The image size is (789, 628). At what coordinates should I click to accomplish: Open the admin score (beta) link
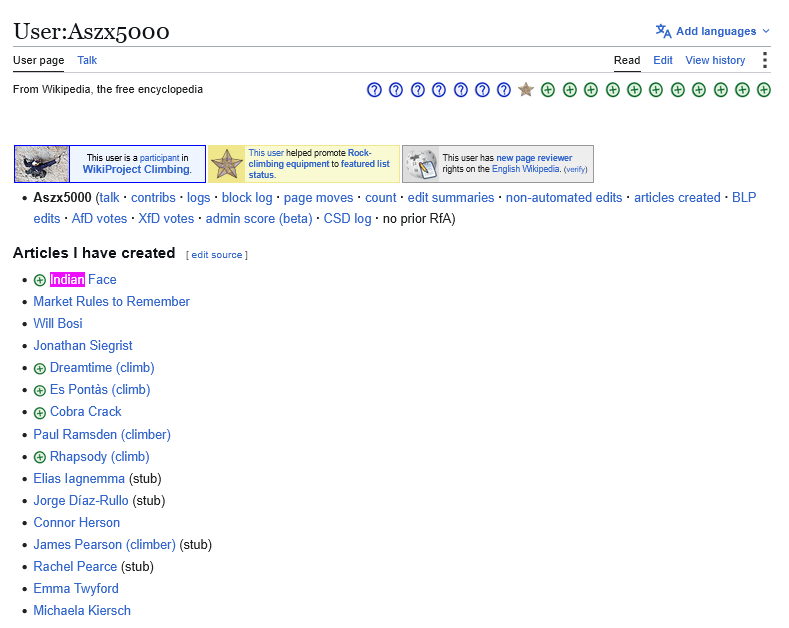pyautogui.click(x=259, y=219)
